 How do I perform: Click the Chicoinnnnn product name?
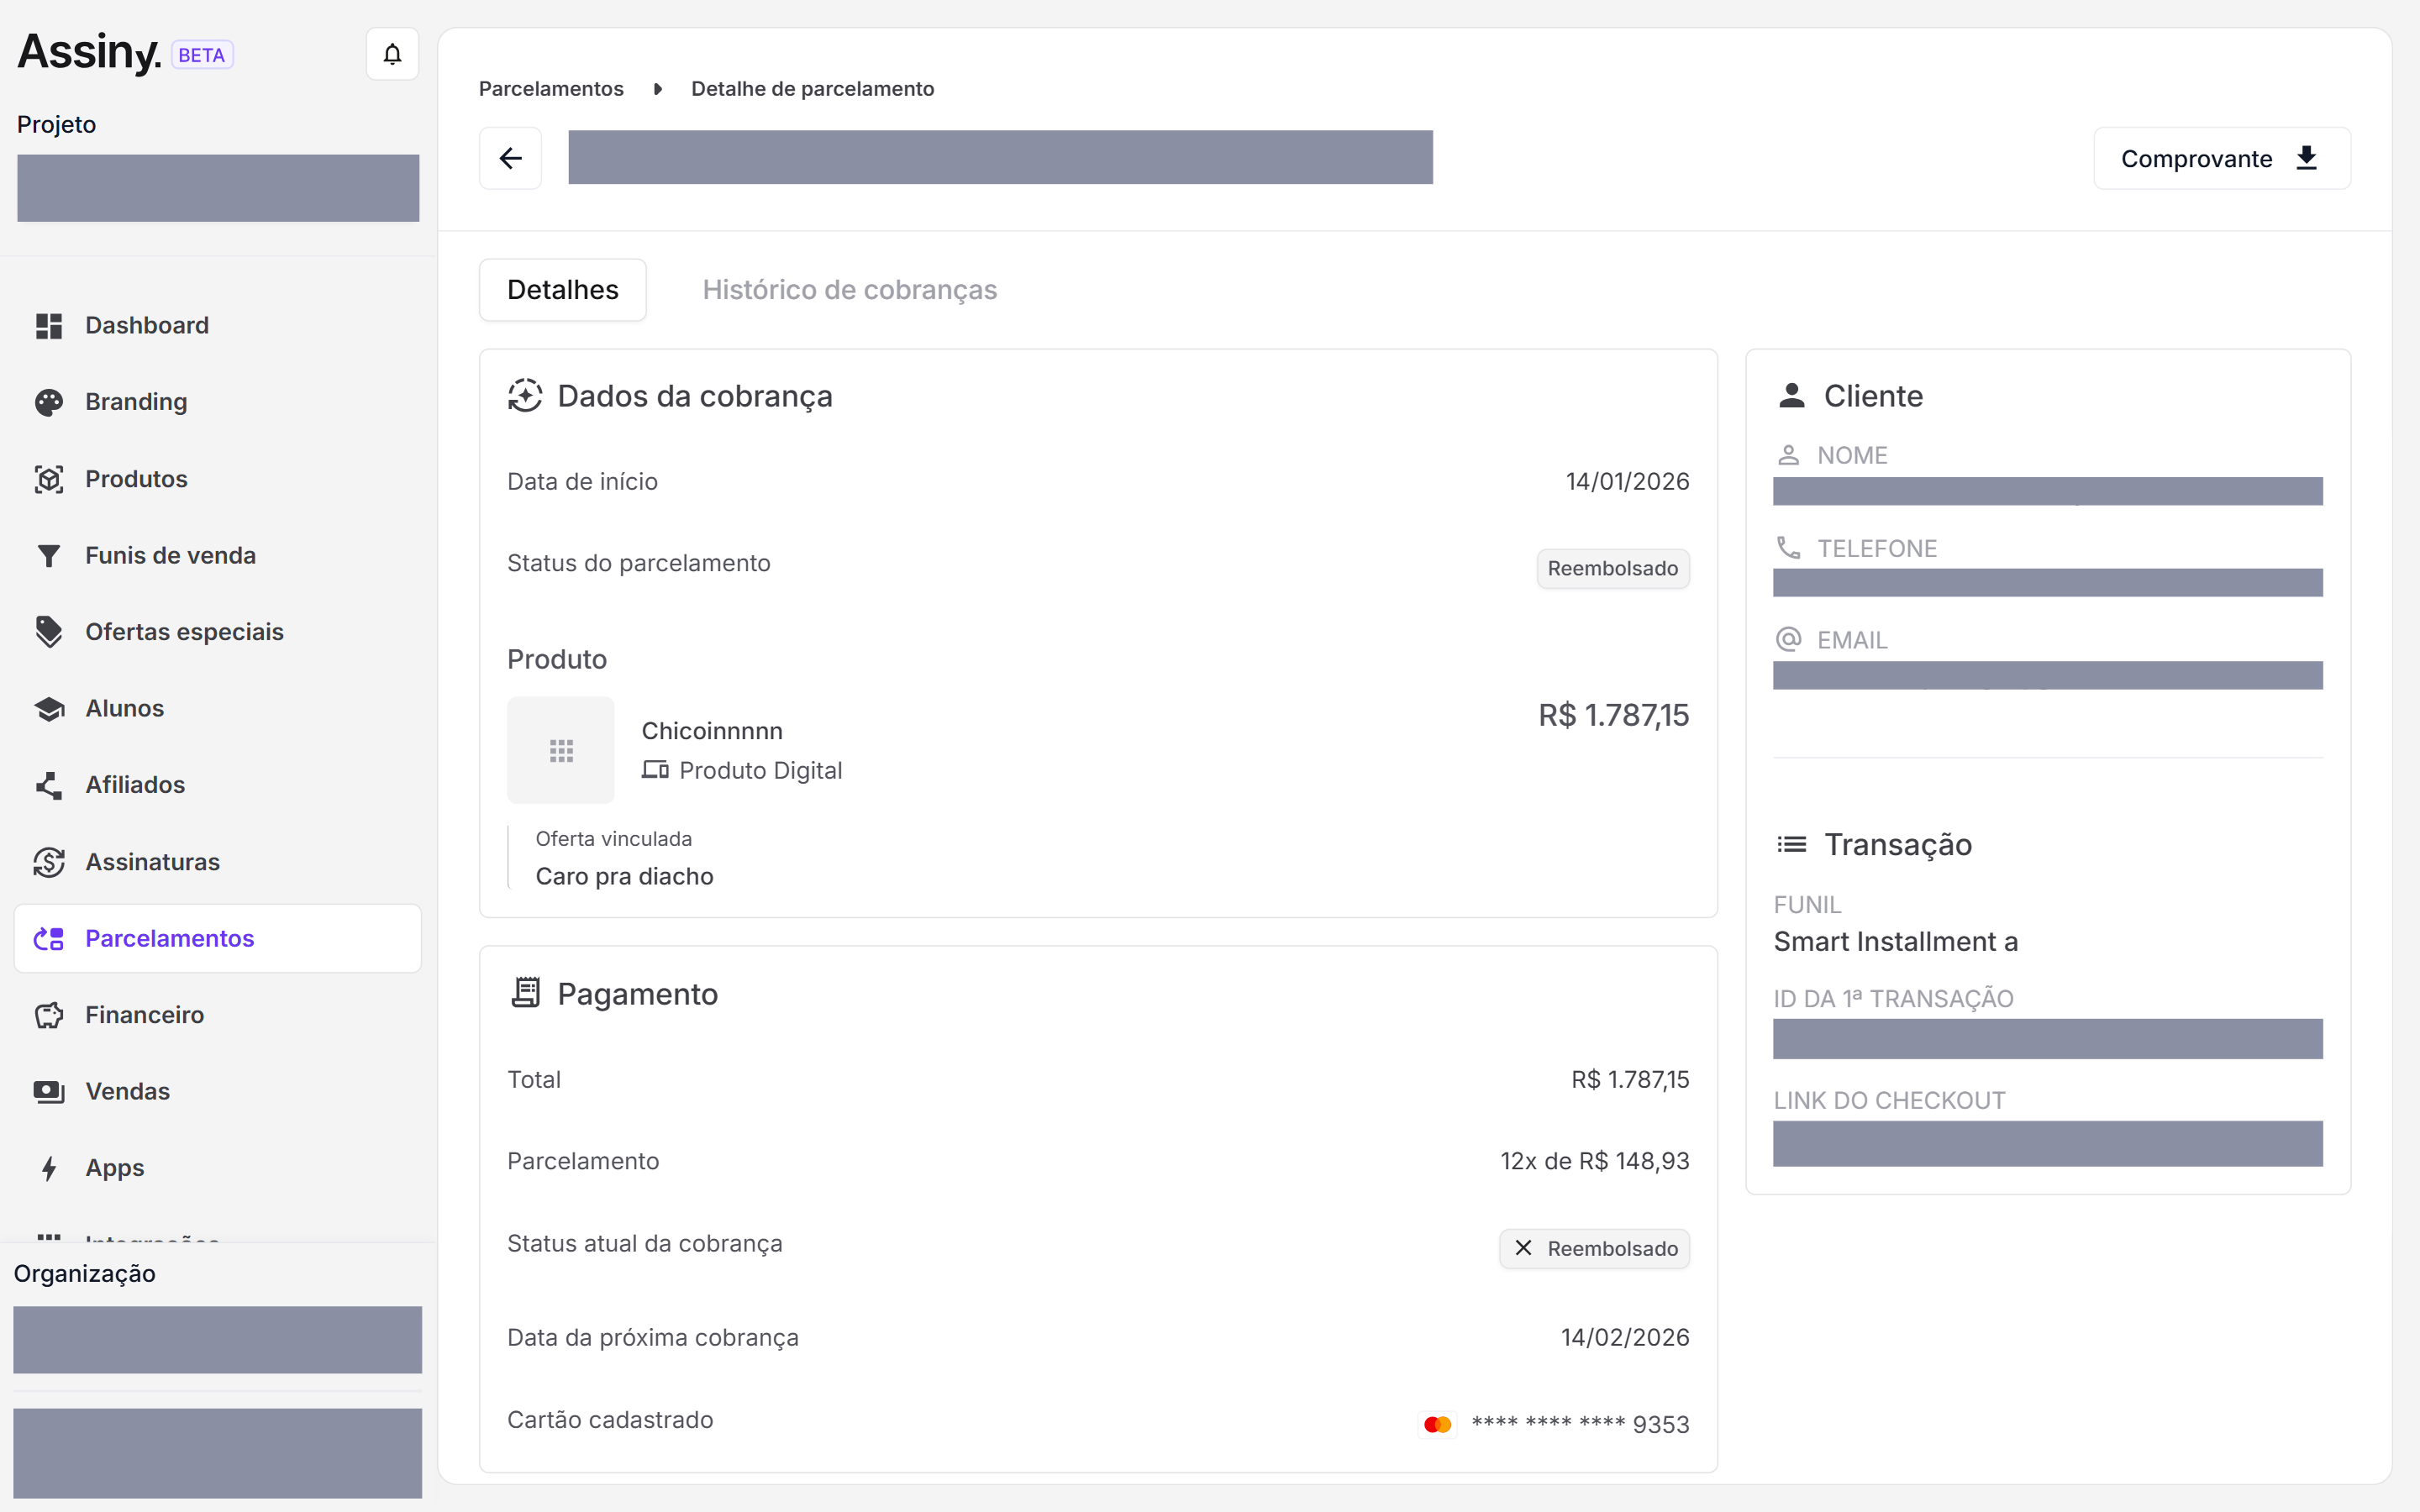712,731
